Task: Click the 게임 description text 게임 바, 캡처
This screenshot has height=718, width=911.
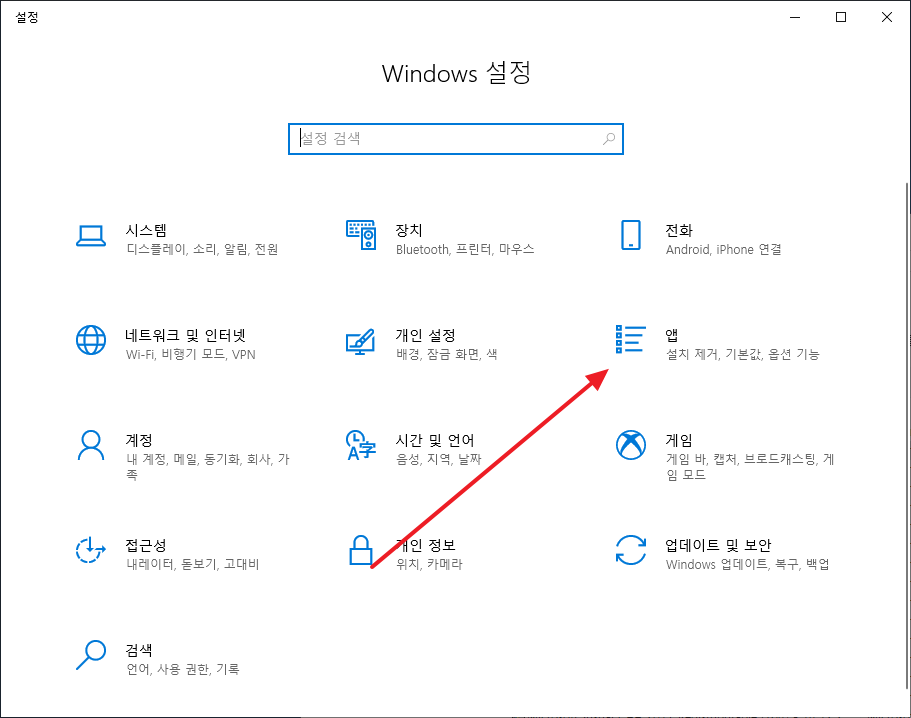Action: click(702, 459)
